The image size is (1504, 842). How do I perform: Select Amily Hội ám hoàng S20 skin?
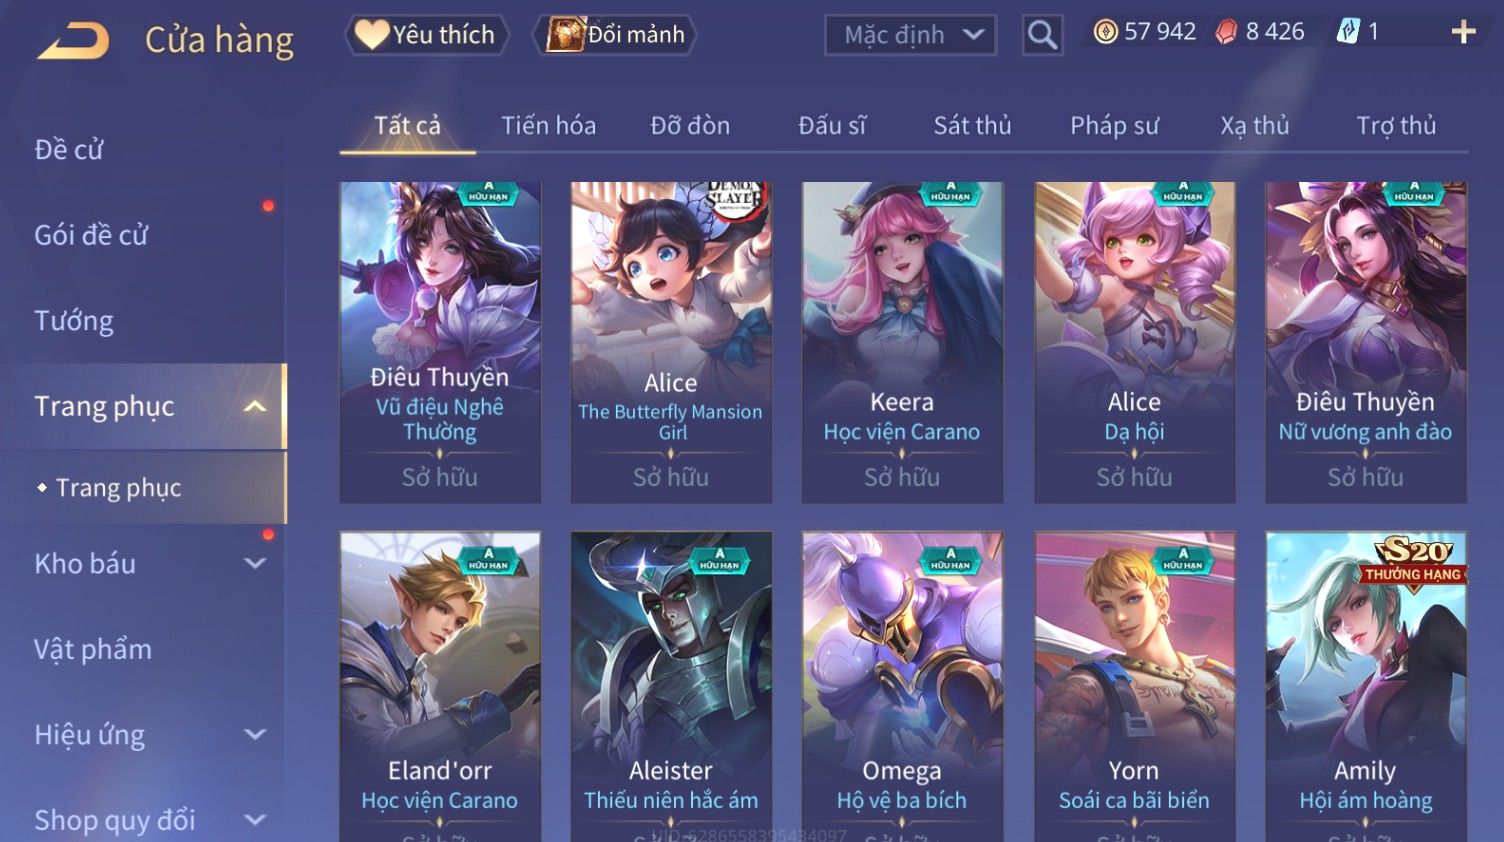tap(1365, 686)
